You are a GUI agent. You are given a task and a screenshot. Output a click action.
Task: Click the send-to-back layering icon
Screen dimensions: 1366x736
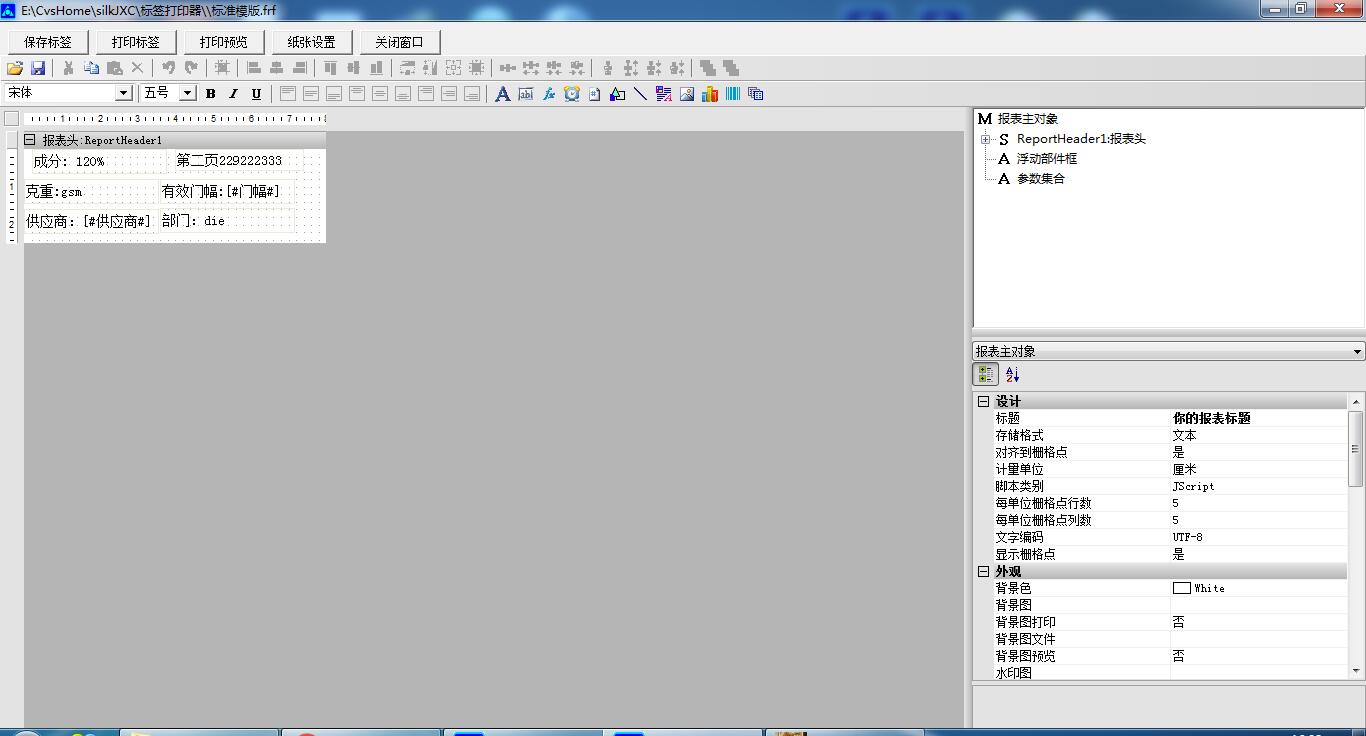click(x=731, y=68)
